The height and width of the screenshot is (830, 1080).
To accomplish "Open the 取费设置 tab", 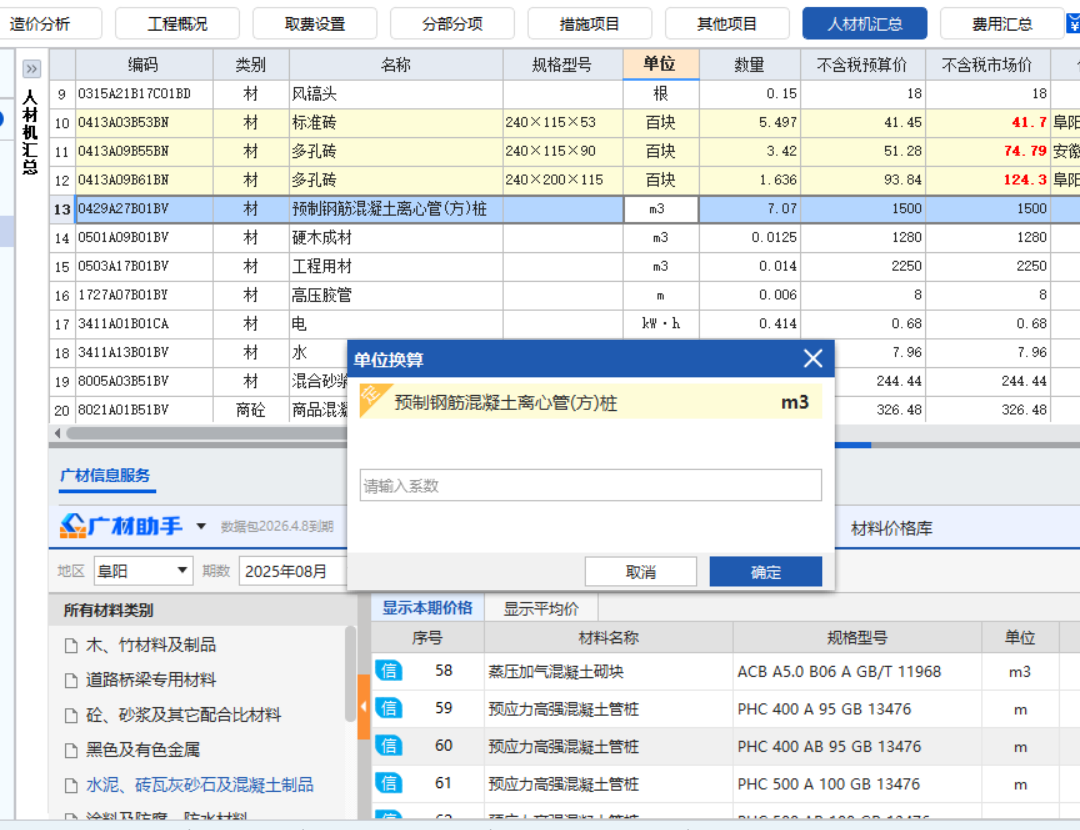I will [315, 24].
